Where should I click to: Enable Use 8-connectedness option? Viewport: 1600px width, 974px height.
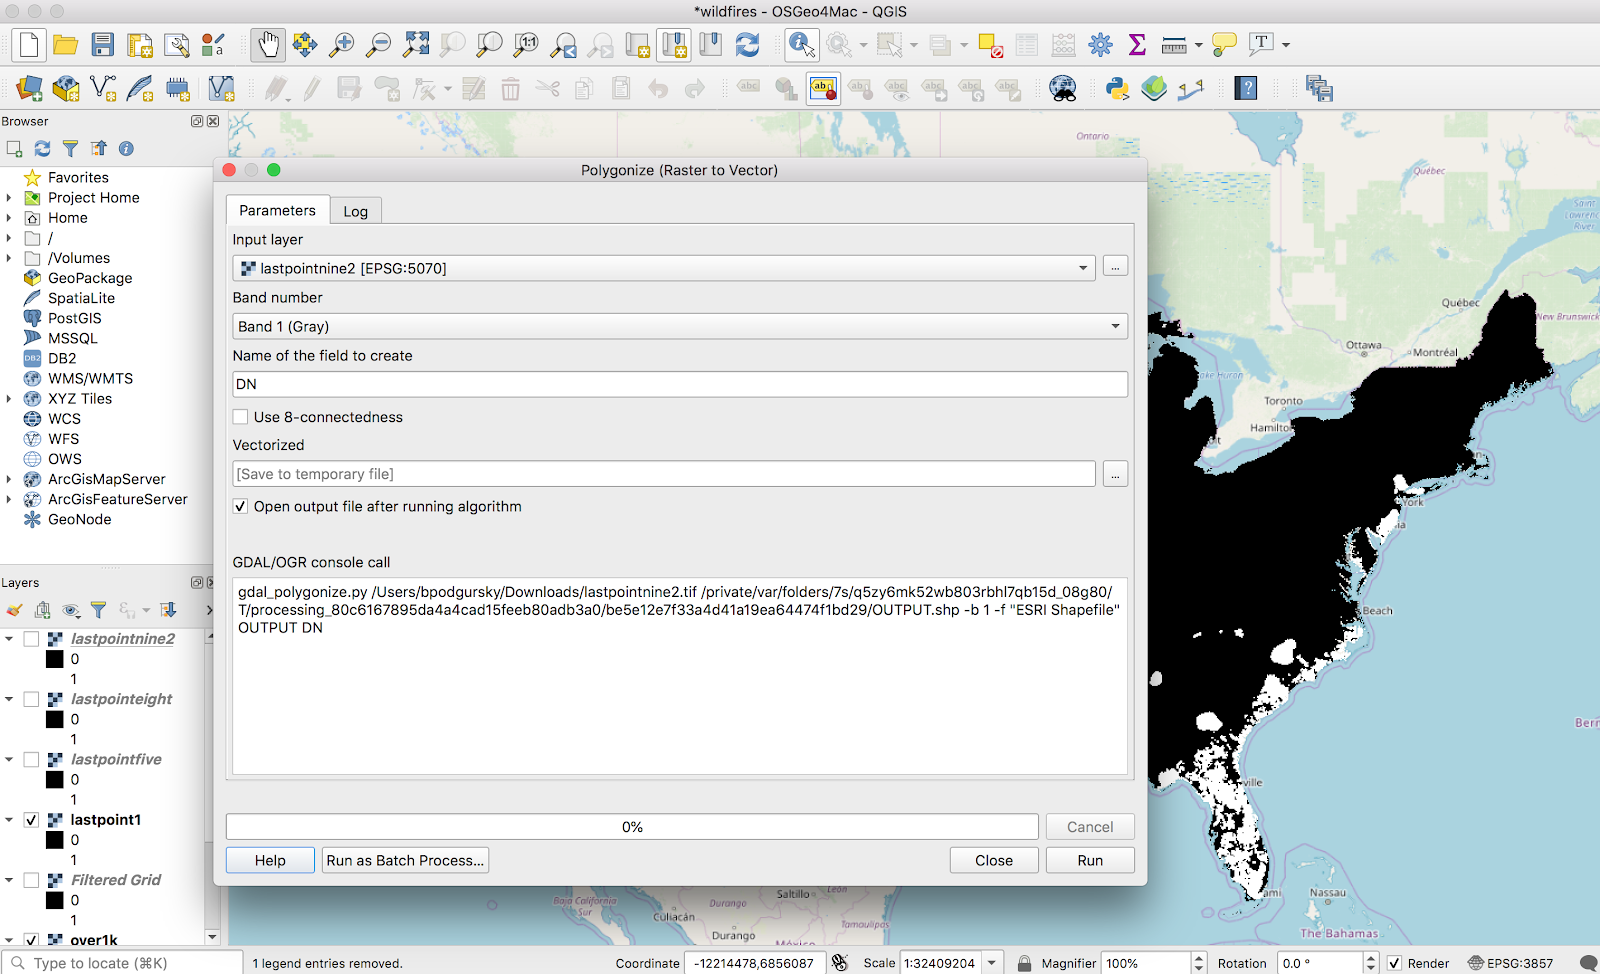point(240,417)
